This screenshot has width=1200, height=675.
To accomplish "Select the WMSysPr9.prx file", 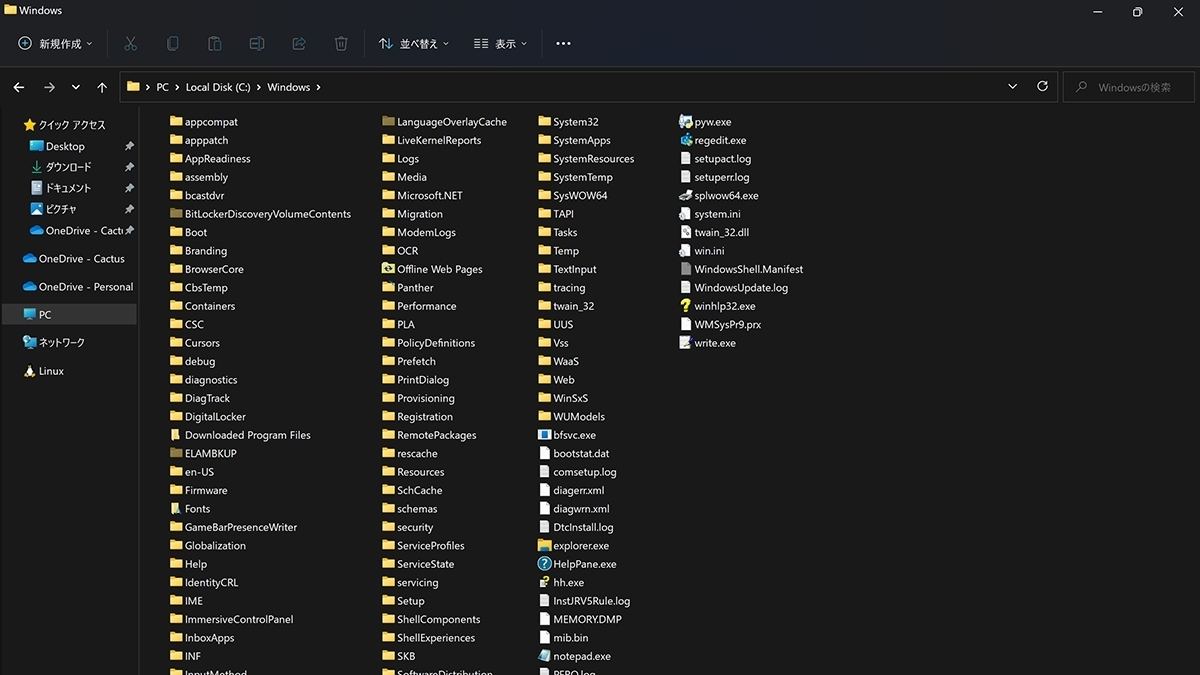I will (720, 324).
